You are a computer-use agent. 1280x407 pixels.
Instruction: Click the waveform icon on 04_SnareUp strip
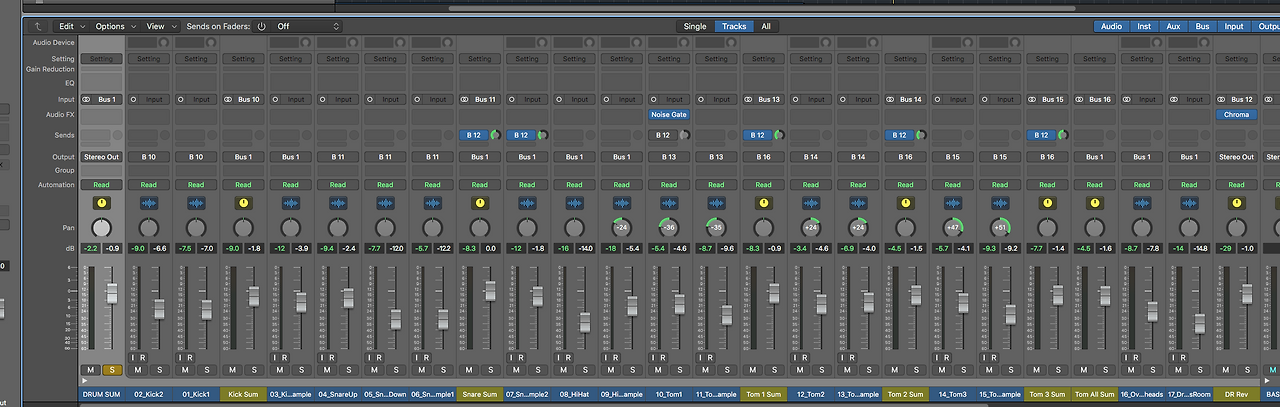point(338,203)
